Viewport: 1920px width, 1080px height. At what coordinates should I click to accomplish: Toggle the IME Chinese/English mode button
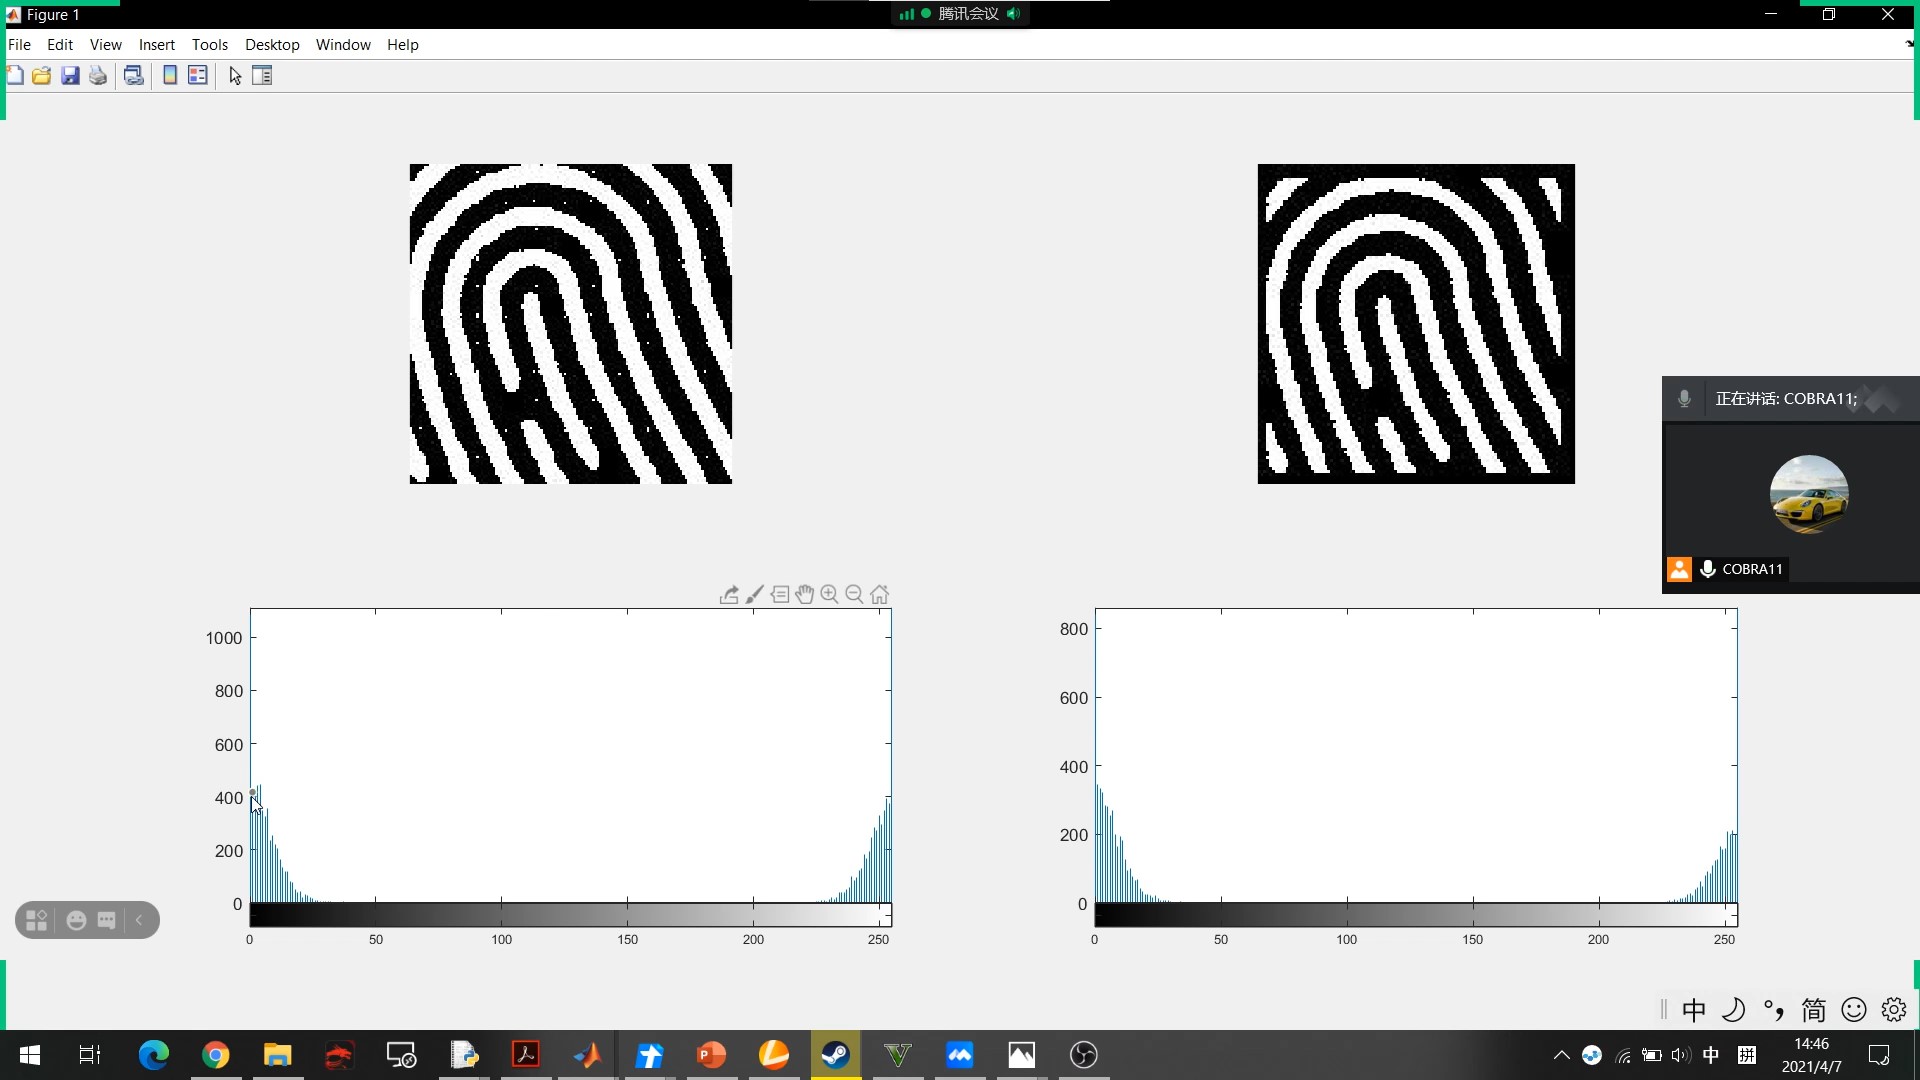click(x=1694, y=1010)
